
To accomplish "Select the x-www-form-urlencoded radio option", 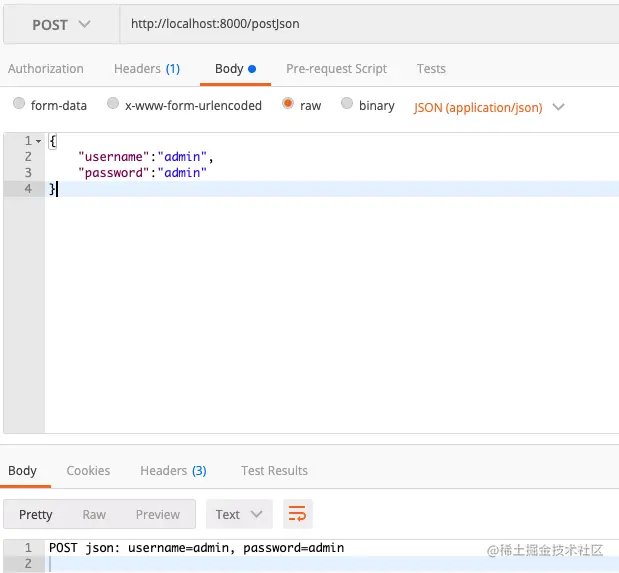I will click(x=113, y=103).
